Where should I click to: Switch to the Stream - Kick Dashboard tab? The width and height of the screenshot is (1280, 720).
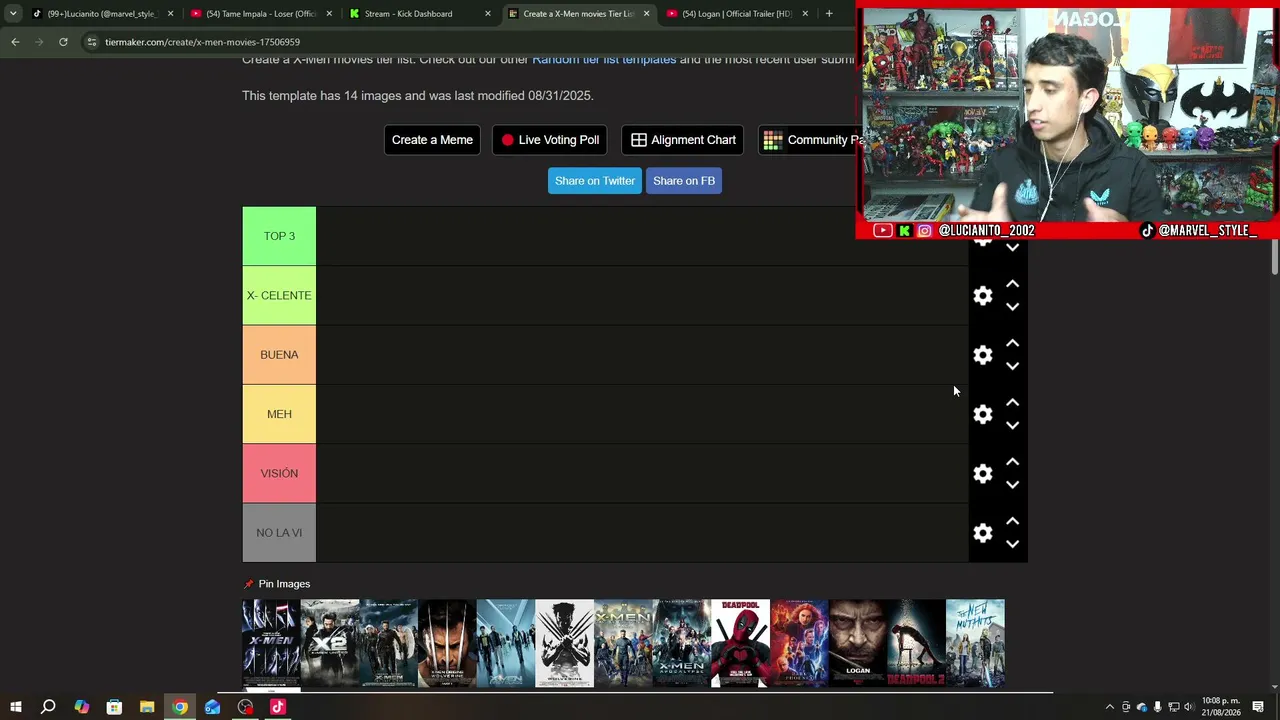click(x=419, y=14)
